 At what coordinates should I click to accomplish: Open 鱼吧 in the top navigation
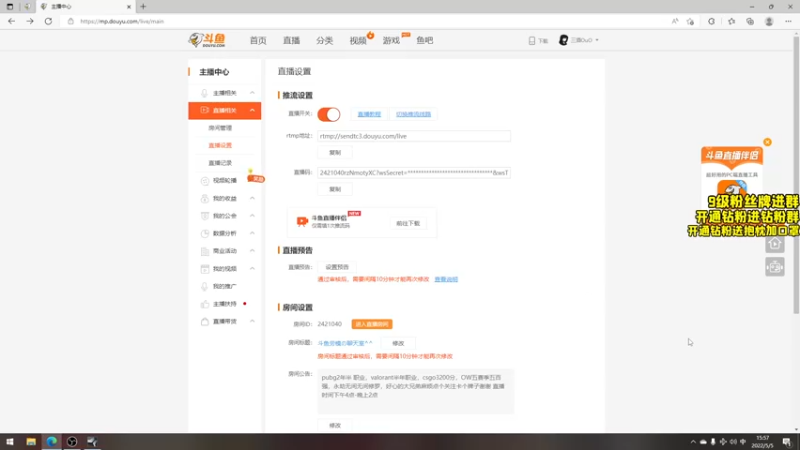click(424, 40)
